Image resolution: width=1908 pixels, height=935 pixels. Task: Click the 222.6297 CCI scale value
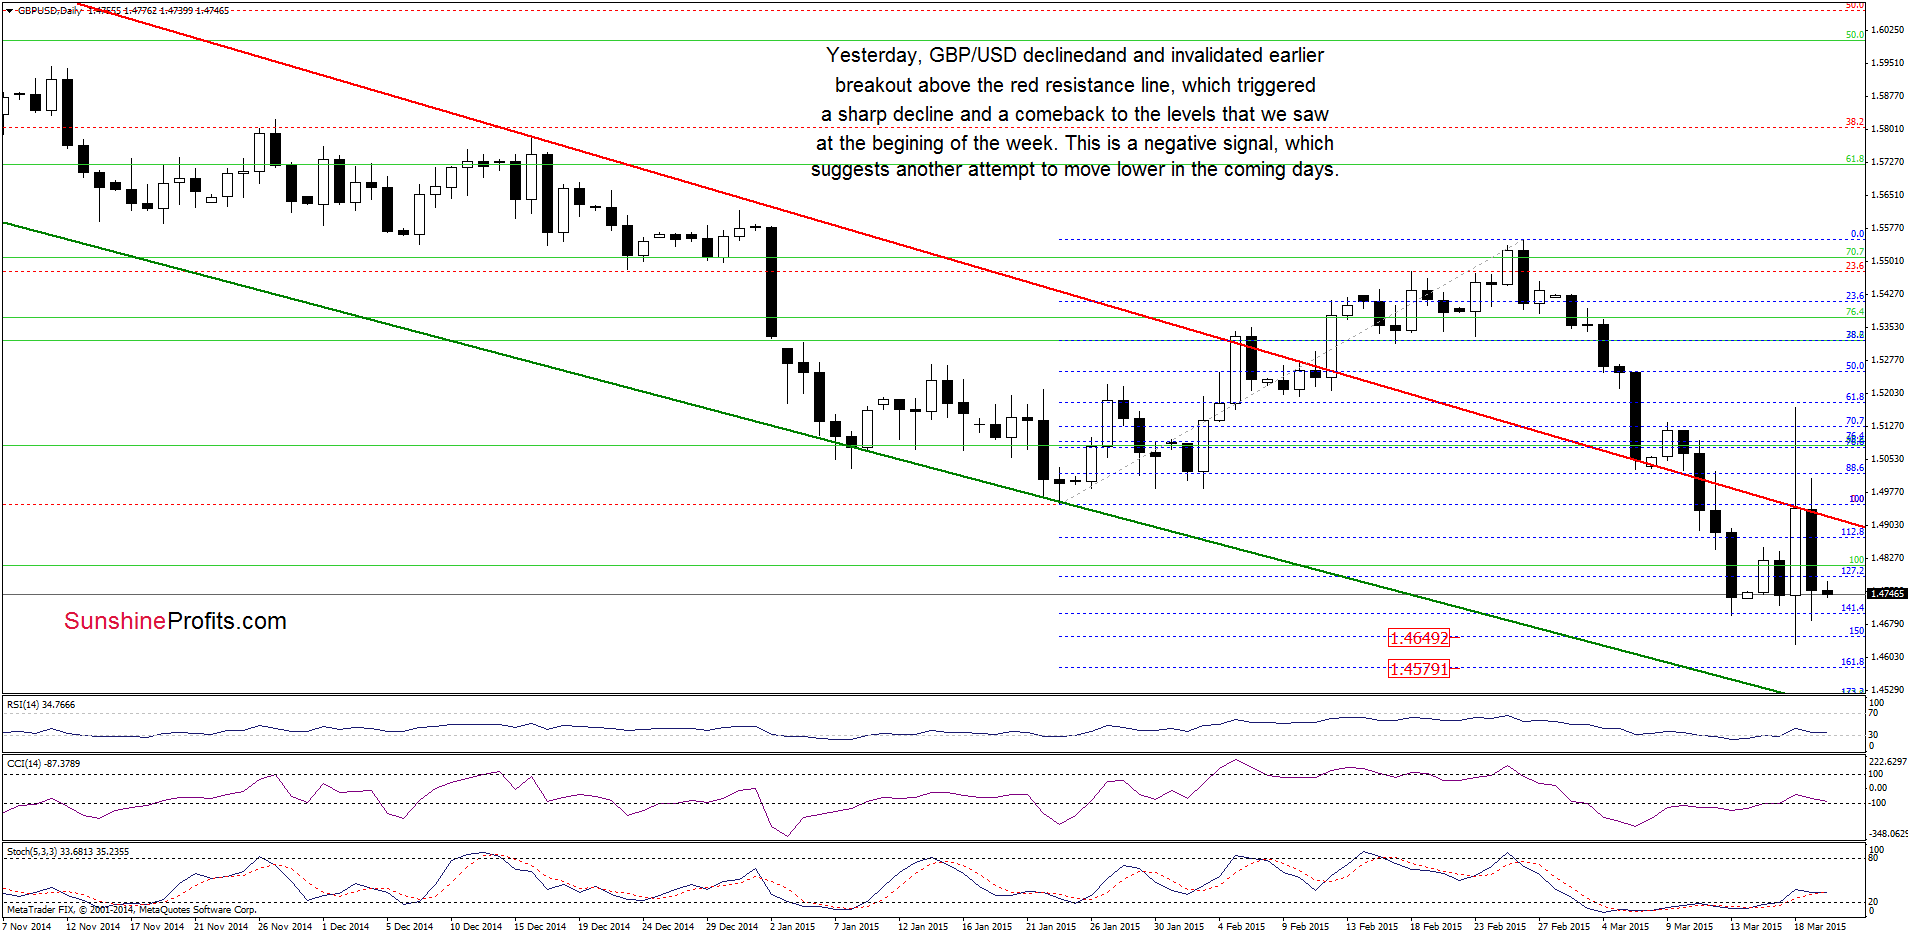click(1888, 762)
